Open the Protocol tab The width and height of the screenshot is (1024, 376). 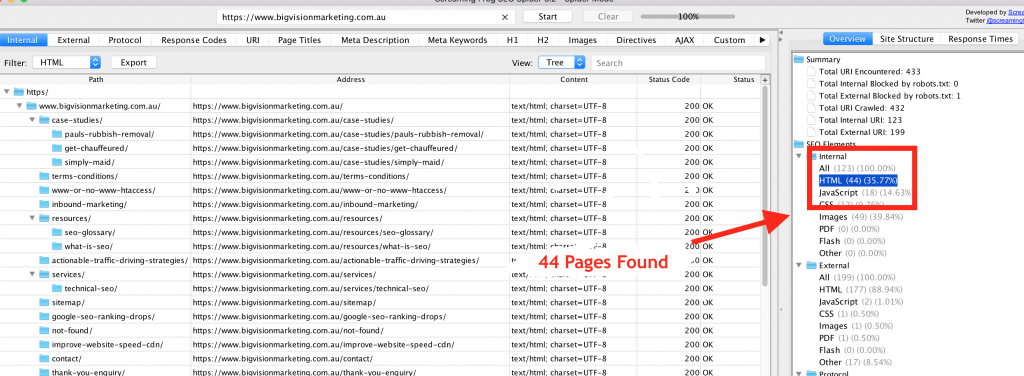point(125,40)
